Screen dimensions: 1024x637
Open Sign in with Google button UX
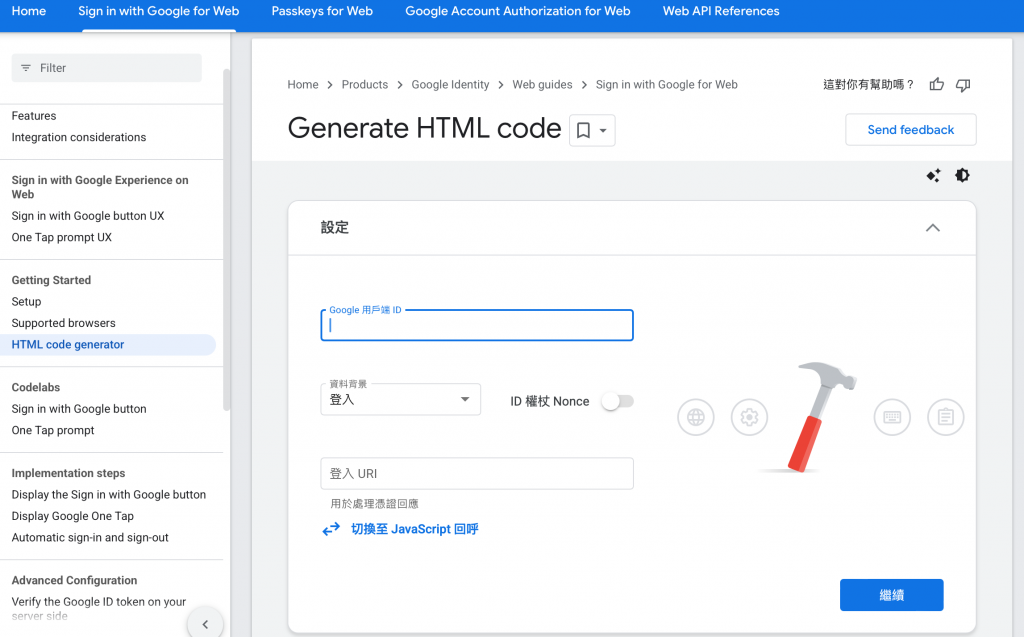pos(88,216)
